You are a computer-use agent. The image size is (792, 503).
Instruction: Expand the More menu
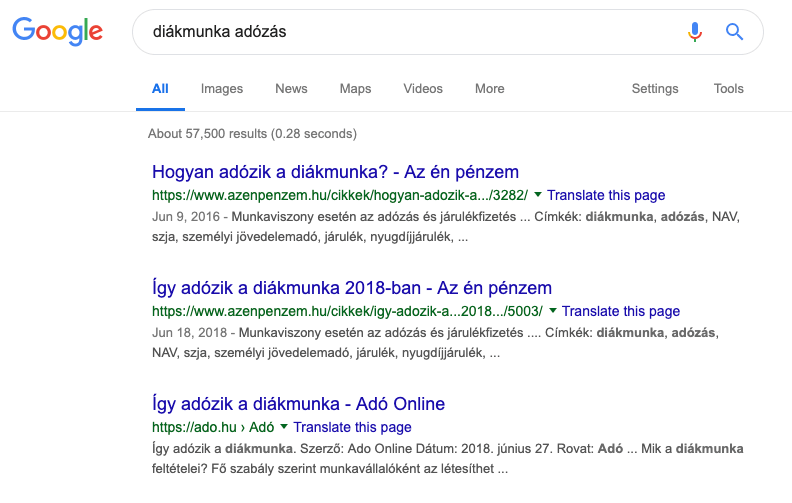click(489, 89)
